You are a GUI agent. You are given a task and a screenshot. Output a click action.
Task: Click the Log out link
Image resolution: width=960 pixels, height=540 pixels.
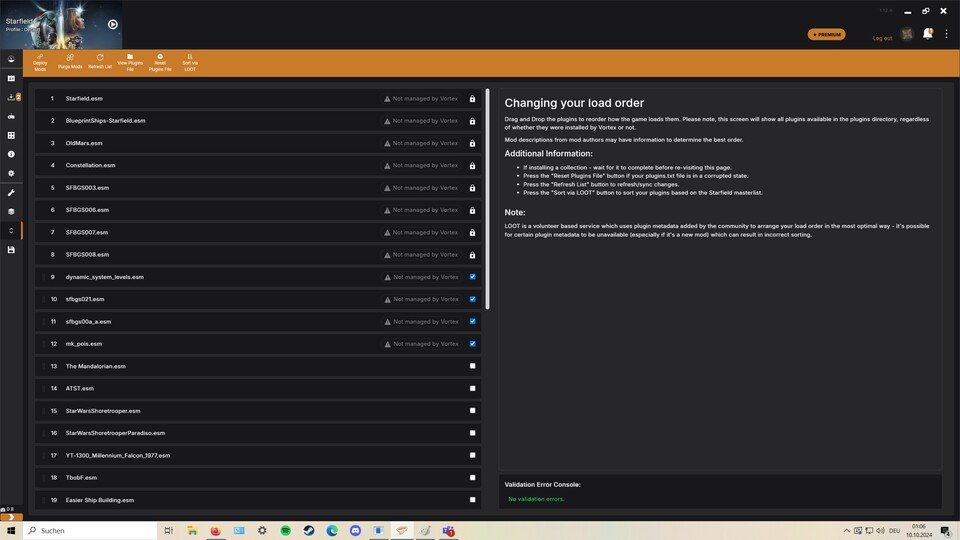click(x=882, y=38)
